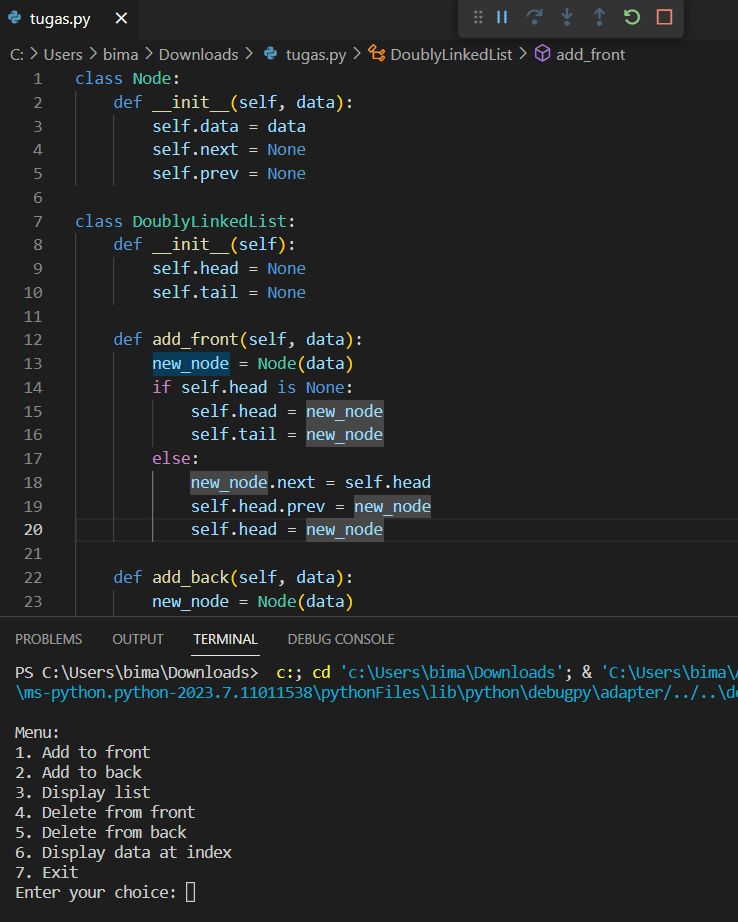Grab the debug toolbar drag handle
Viewport: 738px width, 922px height.
(x=478, y=17)
